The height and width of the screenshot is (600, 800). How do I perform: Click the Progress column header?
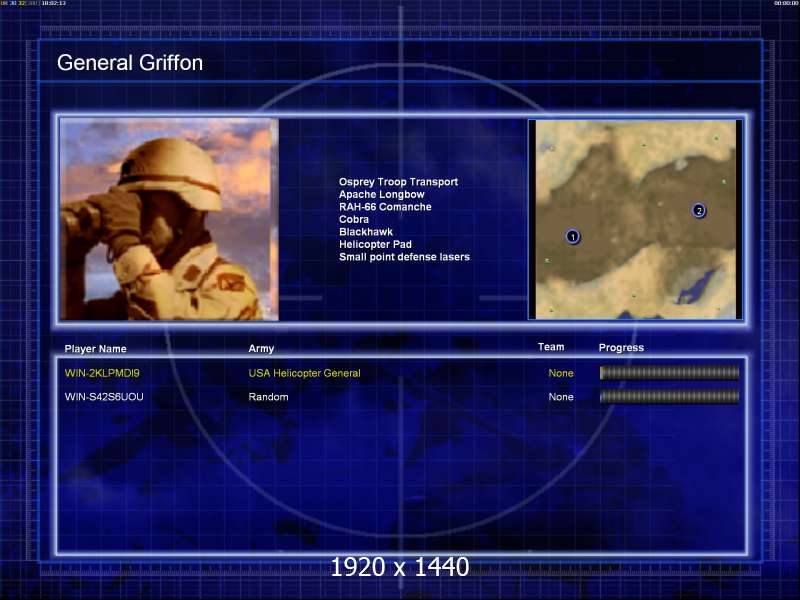click(621, 347)
